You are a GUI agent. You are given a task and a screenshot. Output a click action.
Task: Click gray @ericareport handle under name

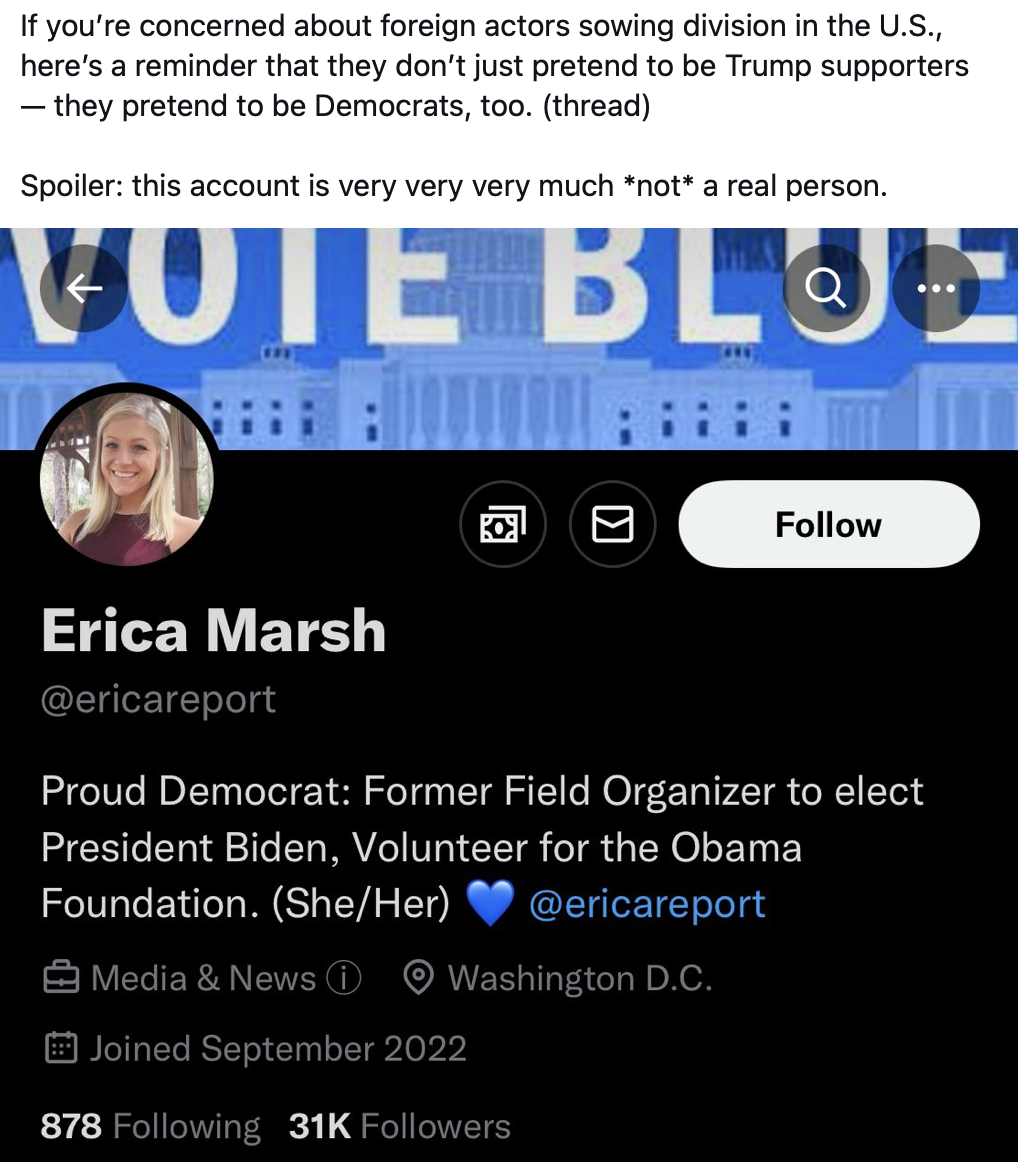click(x=158, y=699)
